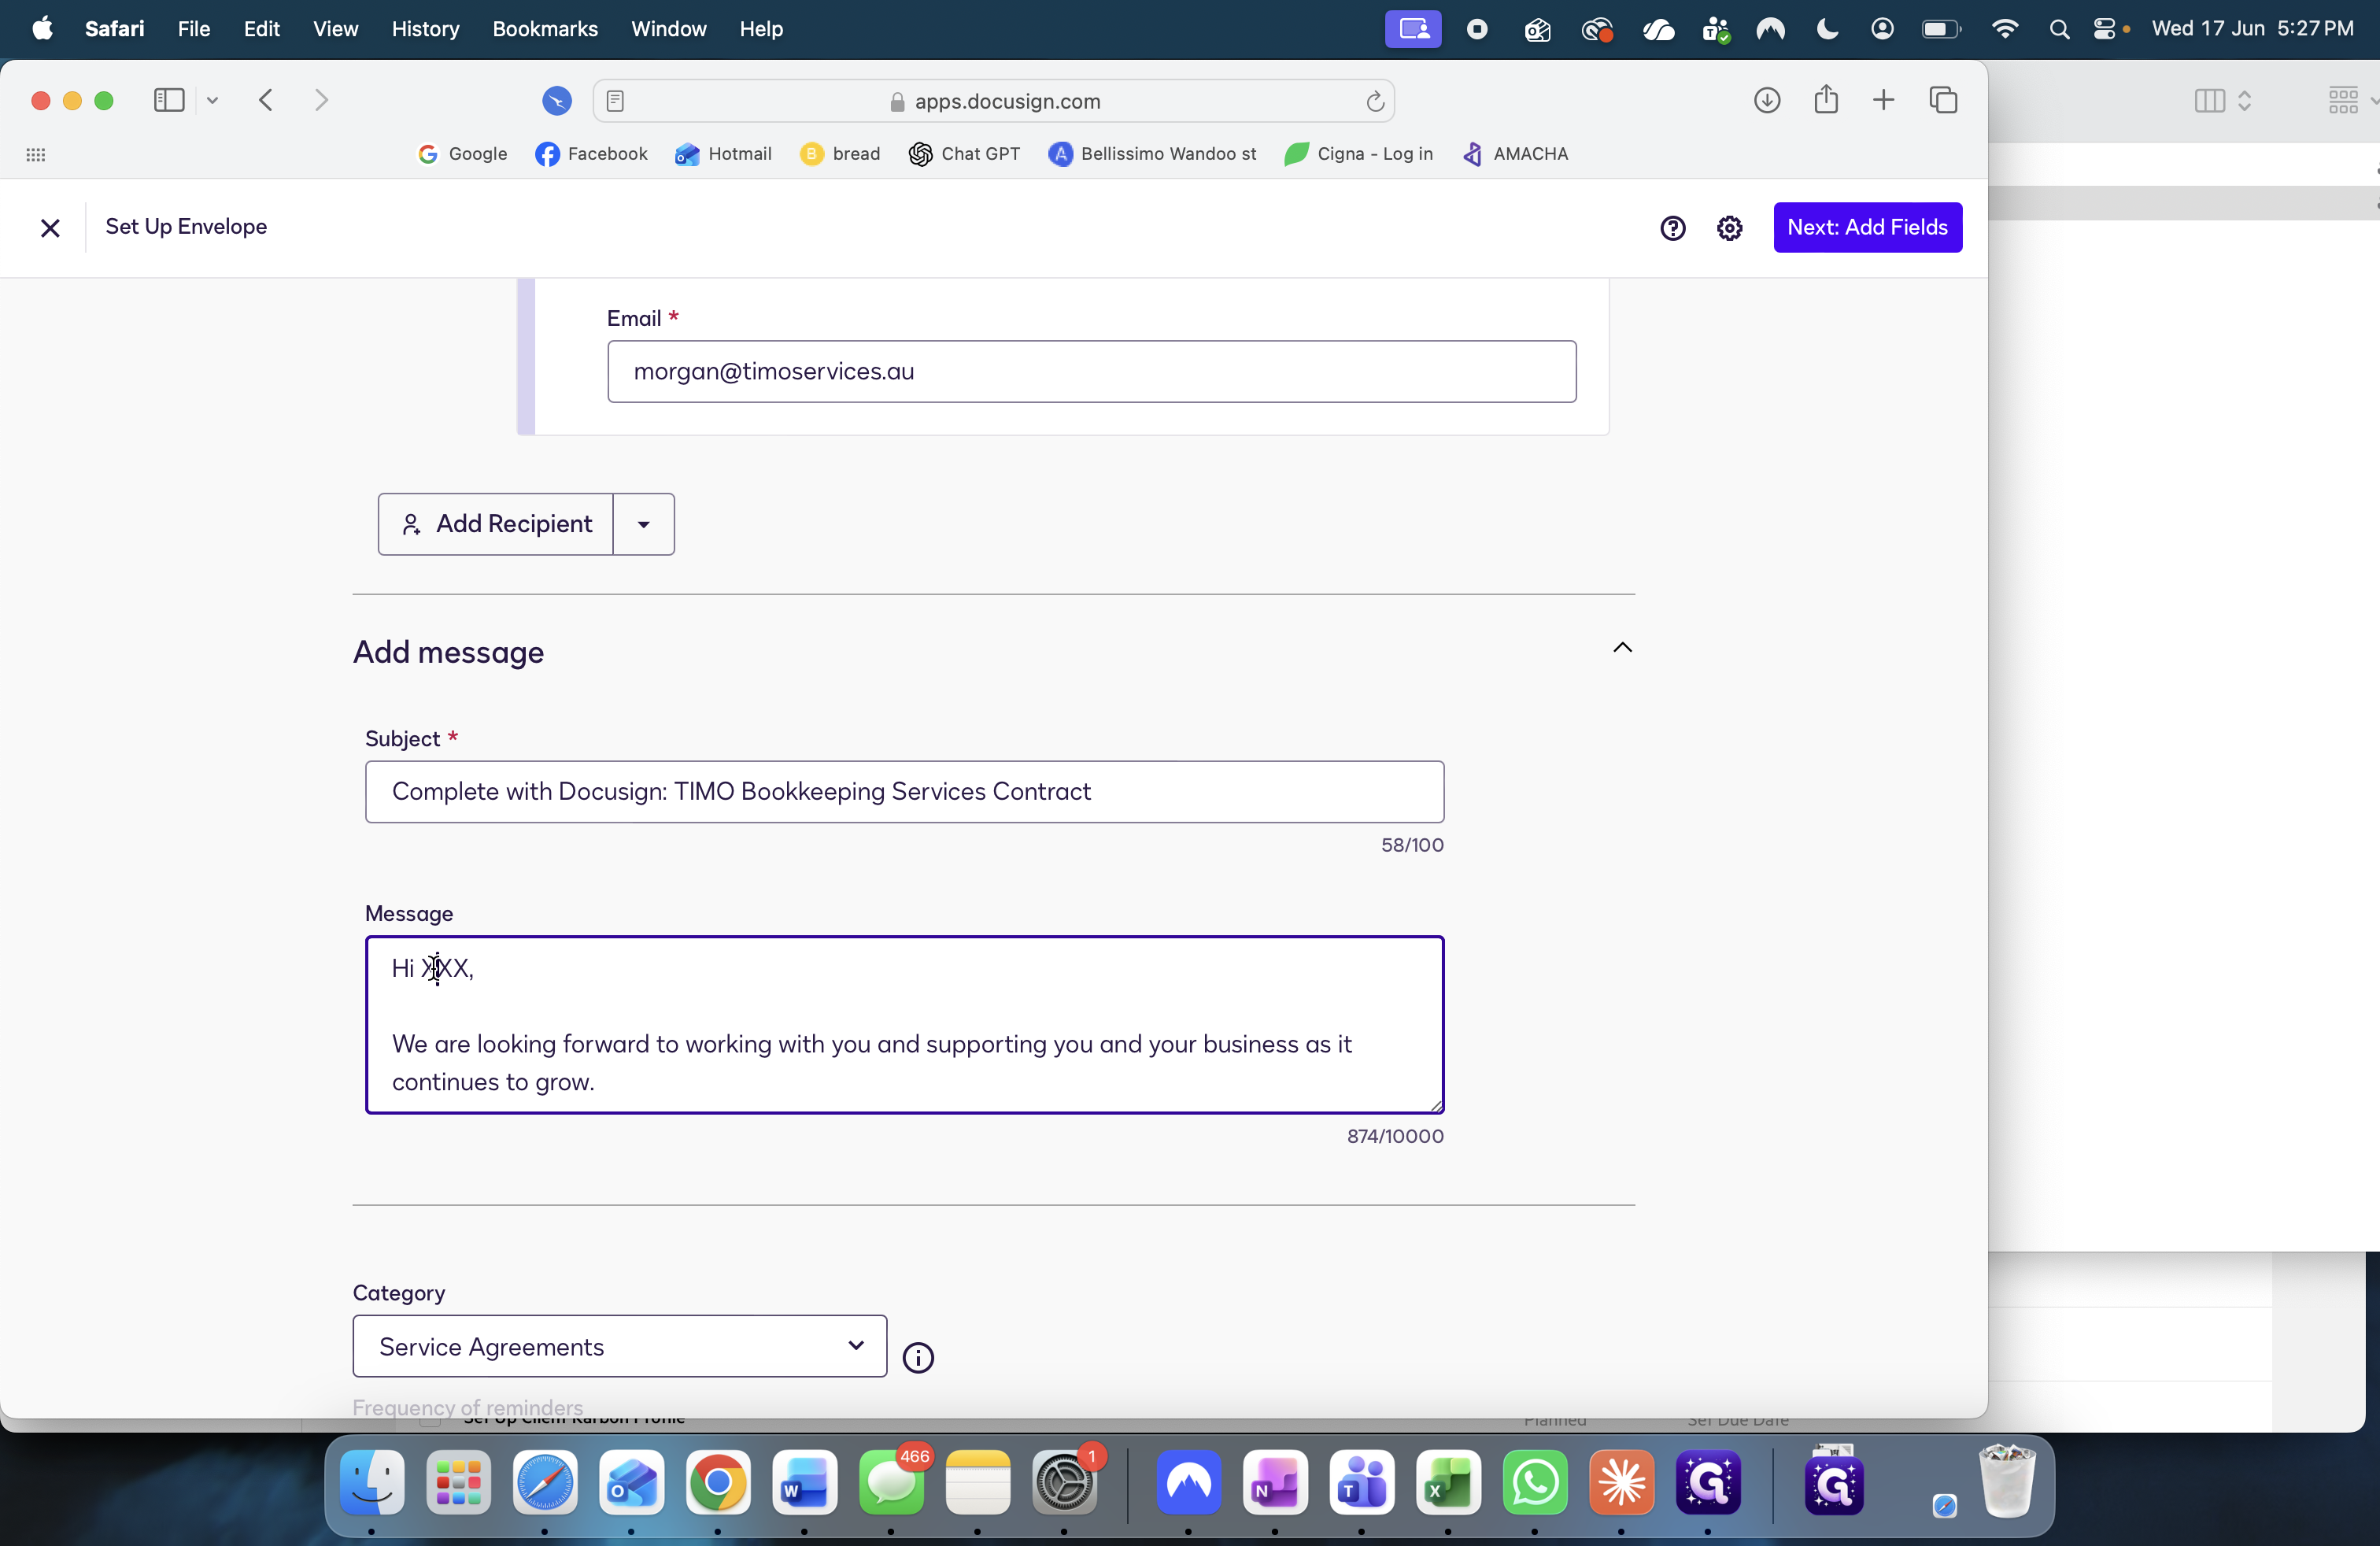Click the Next: Add Fields button

pyautogui.click(x=1867, y=227)
